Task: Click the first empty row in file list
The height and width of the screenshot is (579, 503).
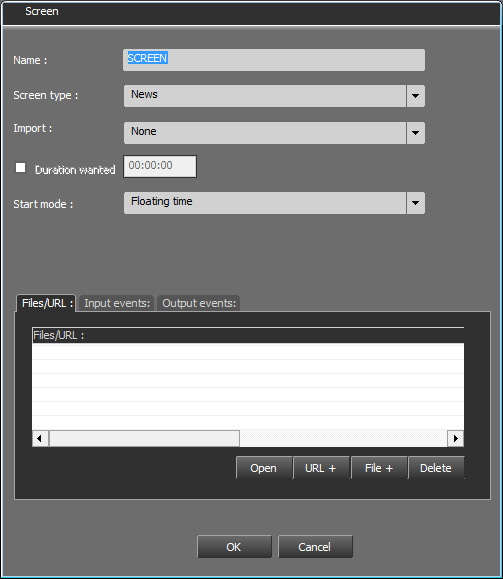Action: (248, 352)
